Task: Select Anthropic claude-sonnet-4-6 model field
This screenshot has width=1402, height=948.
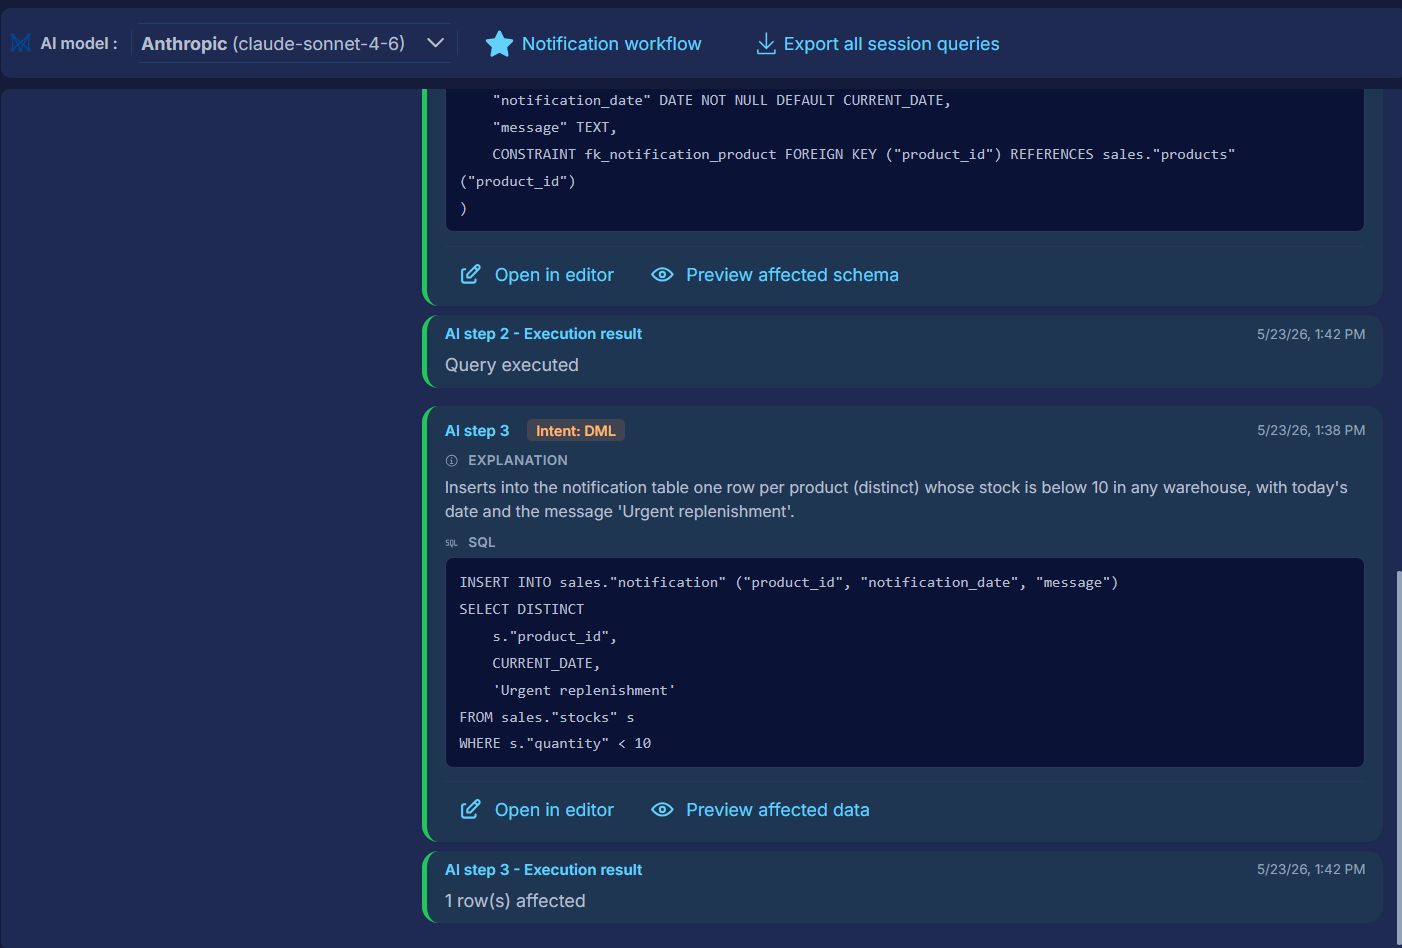Action: tap(293, 43)
